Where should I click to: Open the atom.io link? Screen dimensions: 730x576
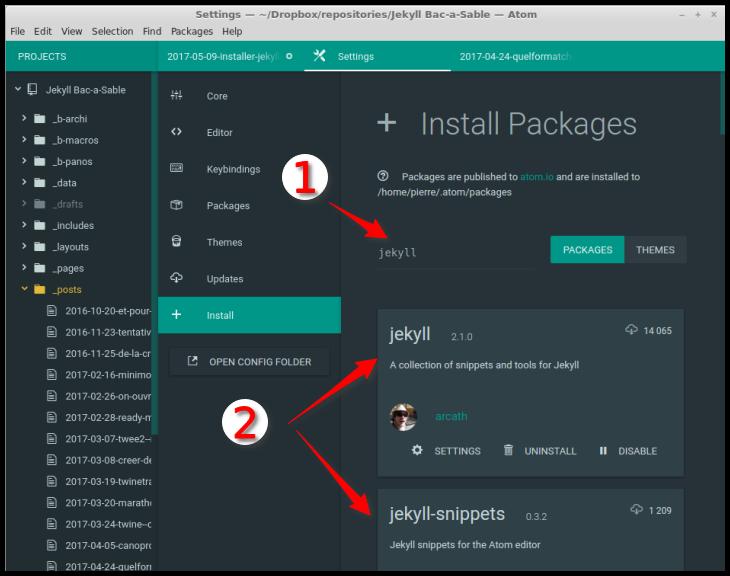tap(536, 176)
